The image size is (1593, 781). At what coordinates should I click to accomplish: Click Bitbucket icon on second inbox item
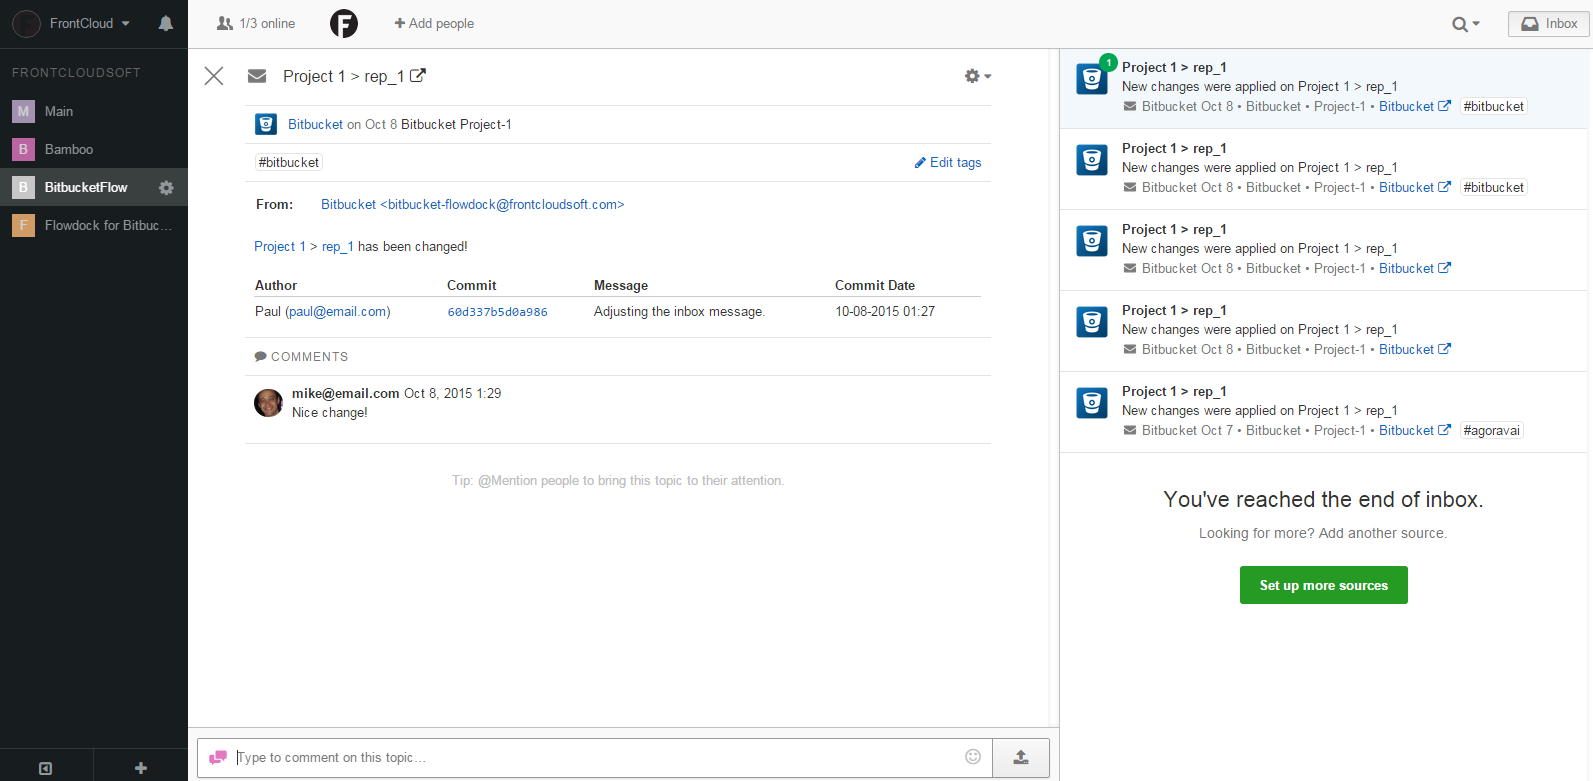(x=1092, y=160)
